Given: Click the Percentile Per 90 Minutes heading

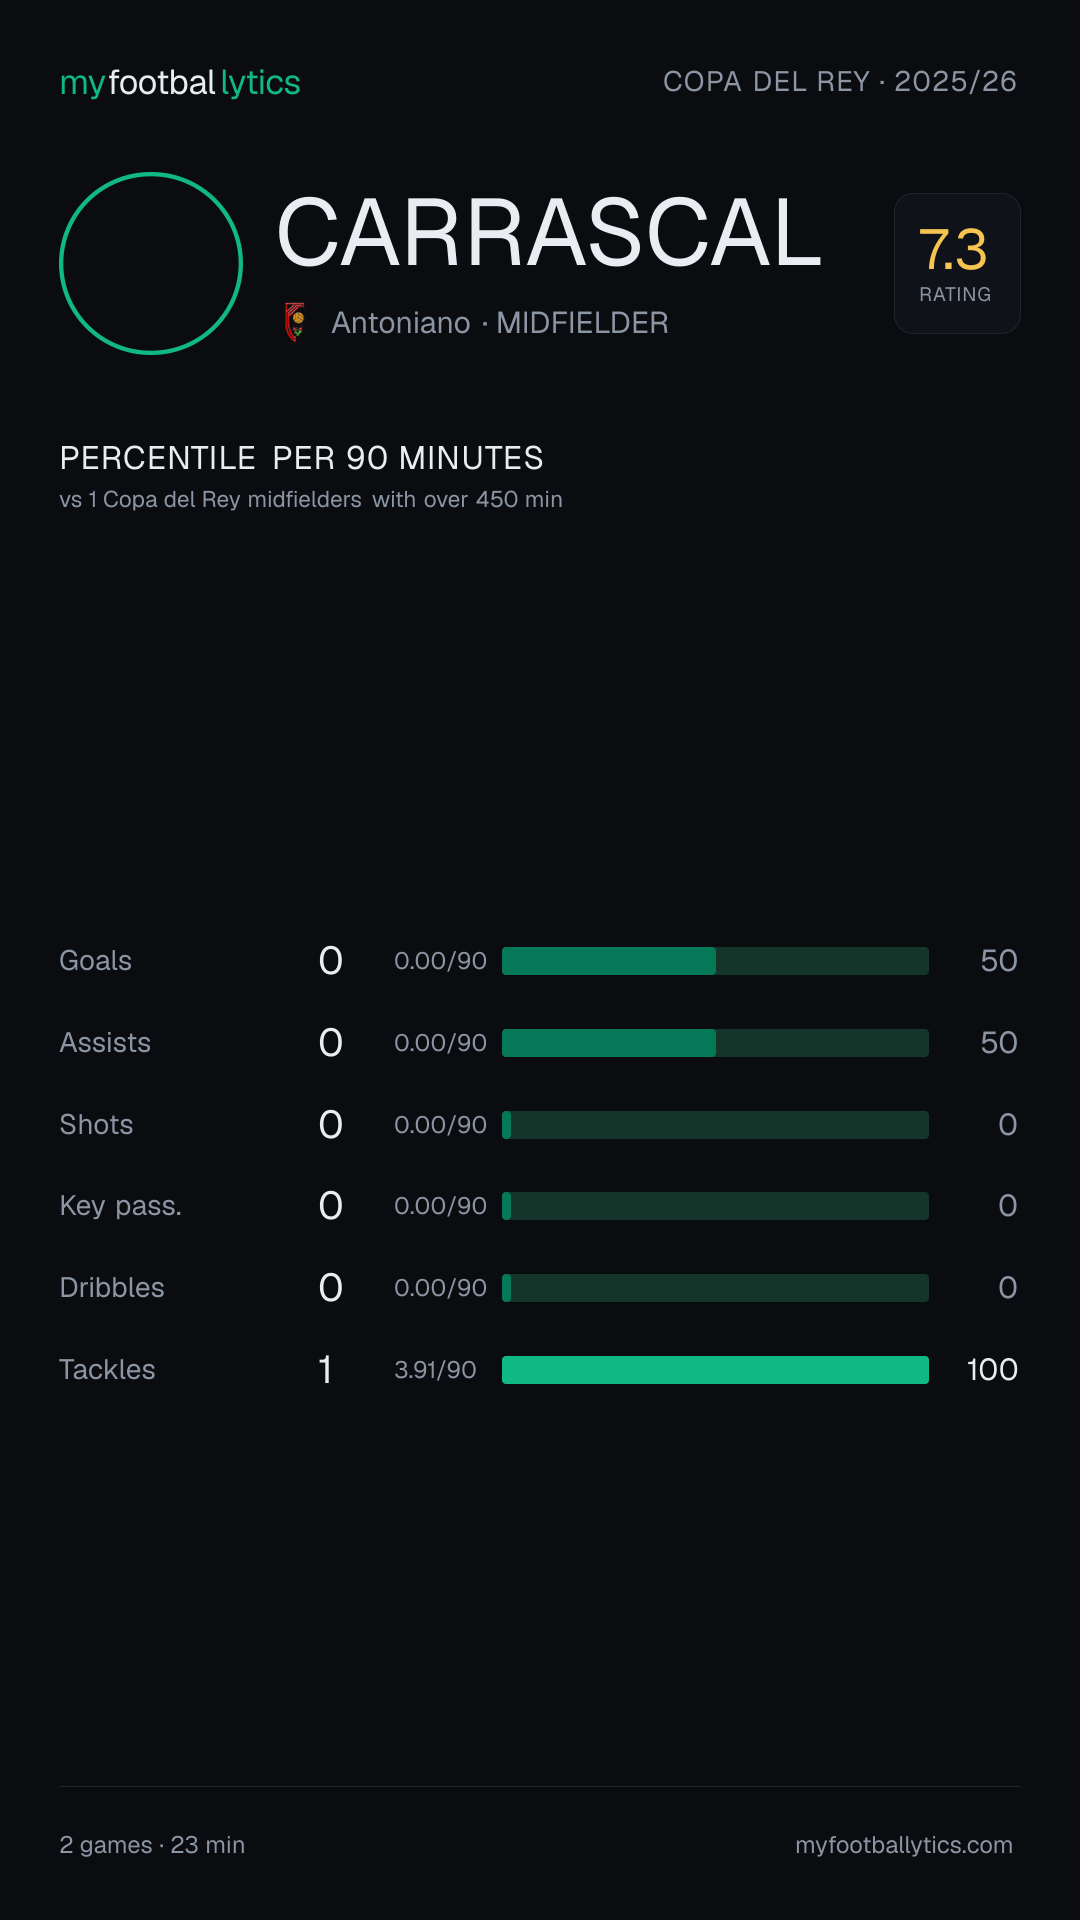Looking at the screenshot, I should pos(301,458).
